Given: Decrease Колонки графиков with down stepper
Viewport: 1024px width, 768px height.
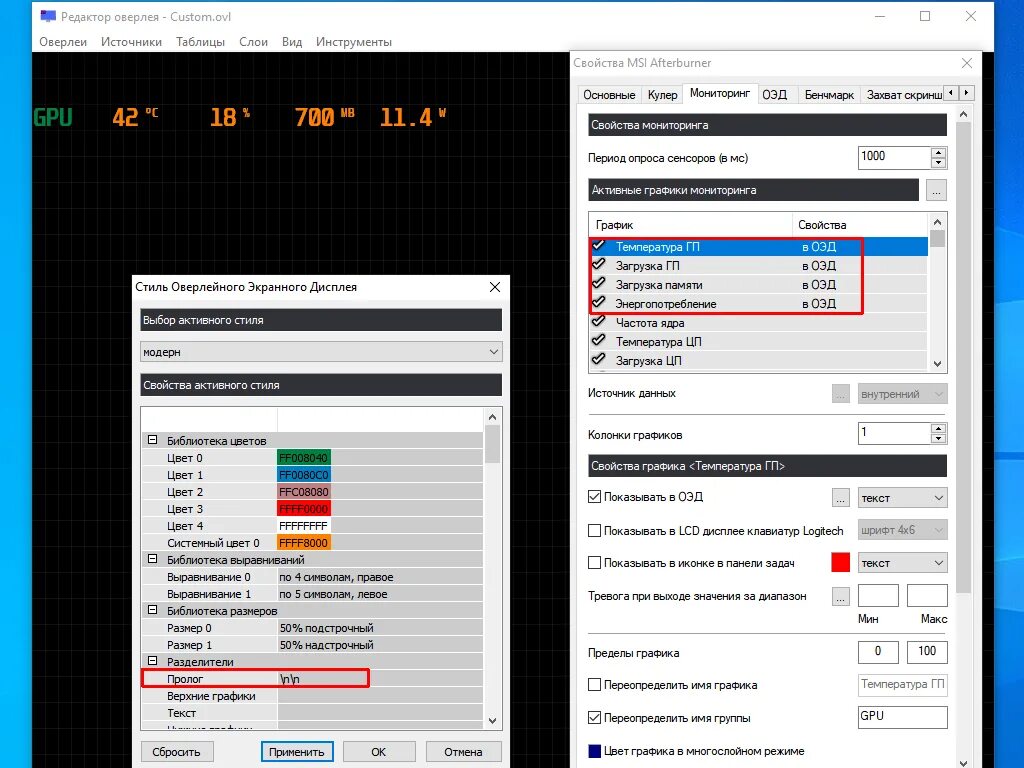Looking at the screenshot, I should click(938, 438).
